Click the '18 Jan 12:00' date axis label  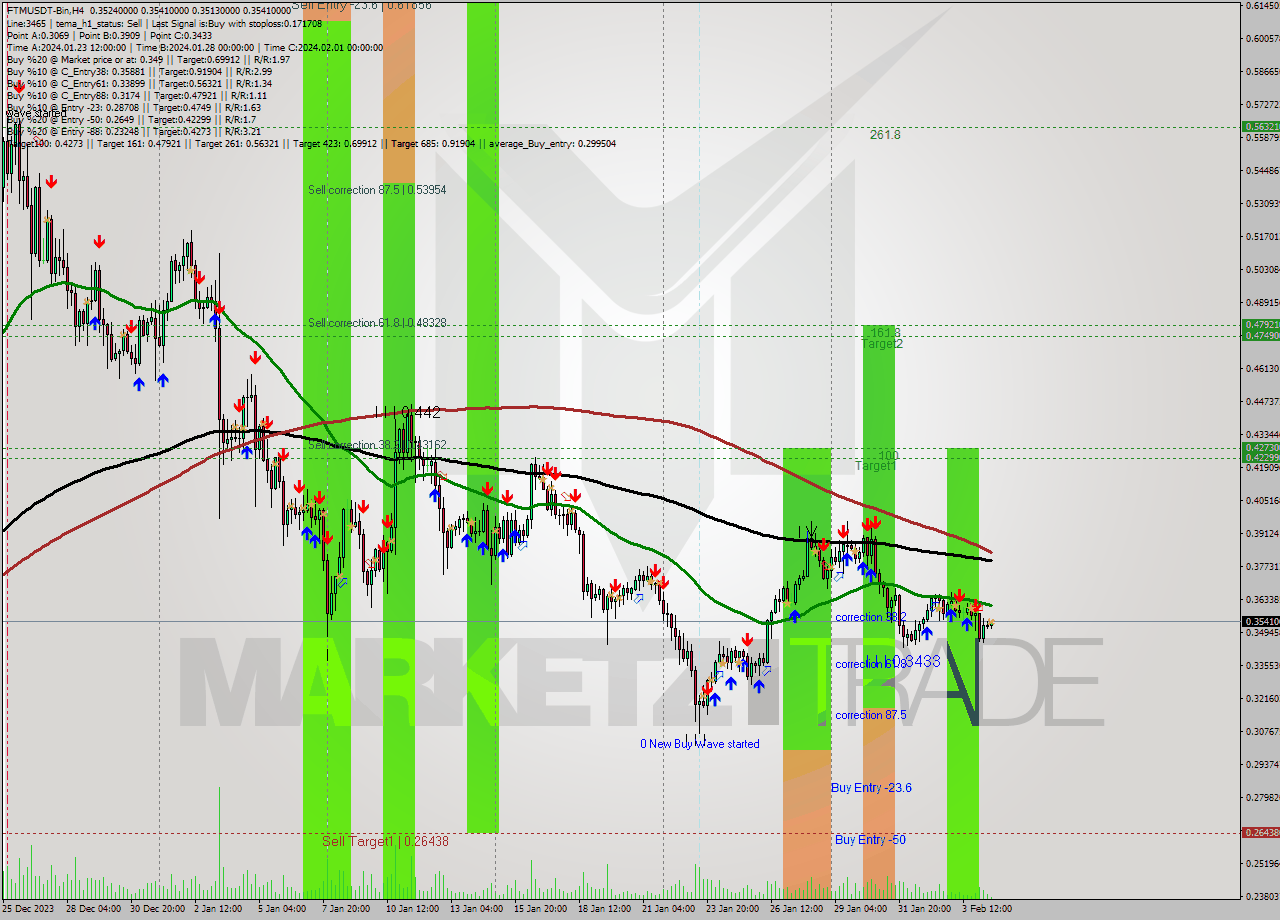point(604,909)
